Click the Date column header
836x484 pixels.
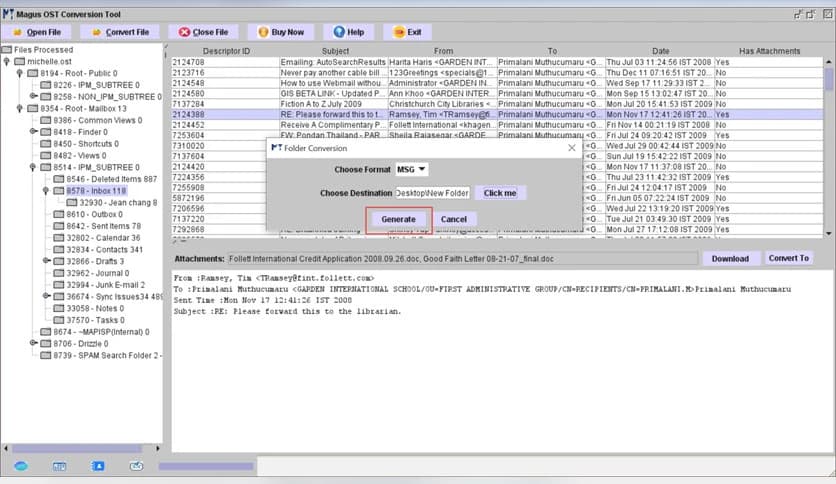pos(661,51)
